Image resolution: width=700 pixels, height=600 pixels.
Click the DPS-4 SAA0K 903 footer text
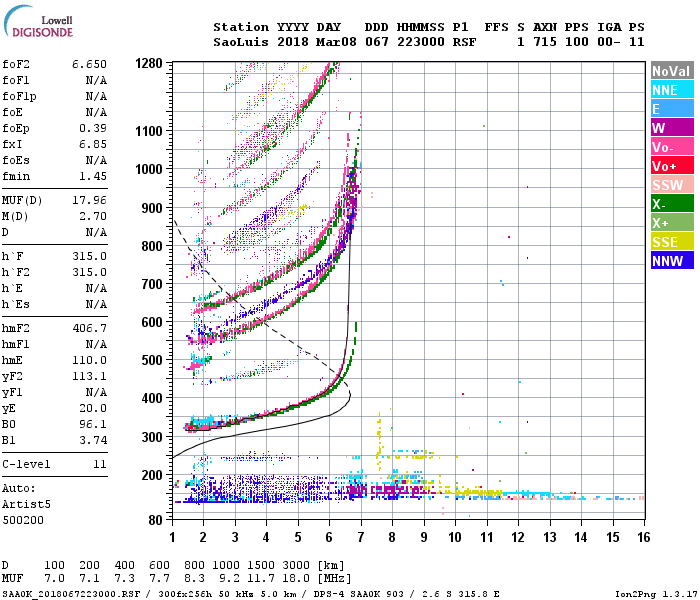pyautogui.click(x=358, y=594)
